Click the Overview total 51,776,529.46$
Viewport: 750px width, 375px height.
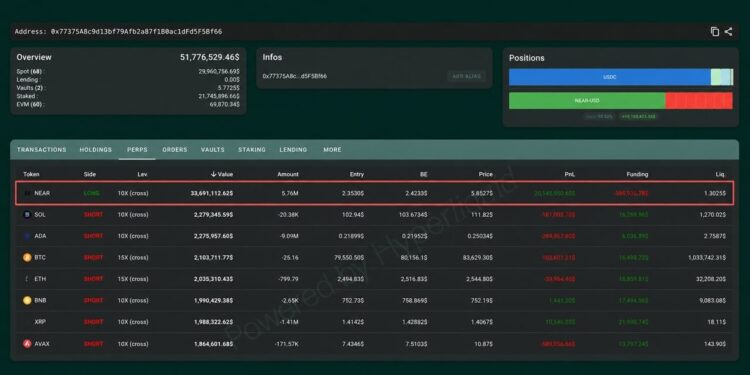click(x=210, y=57)
